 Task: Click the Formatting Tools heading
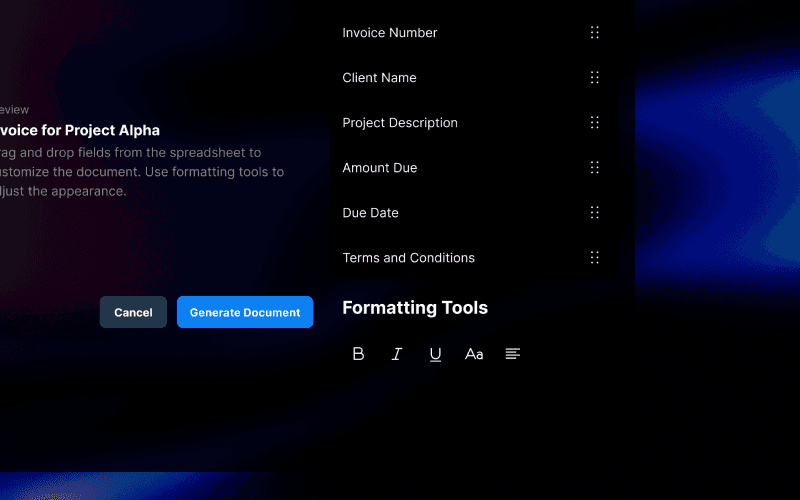coord(415,308)
